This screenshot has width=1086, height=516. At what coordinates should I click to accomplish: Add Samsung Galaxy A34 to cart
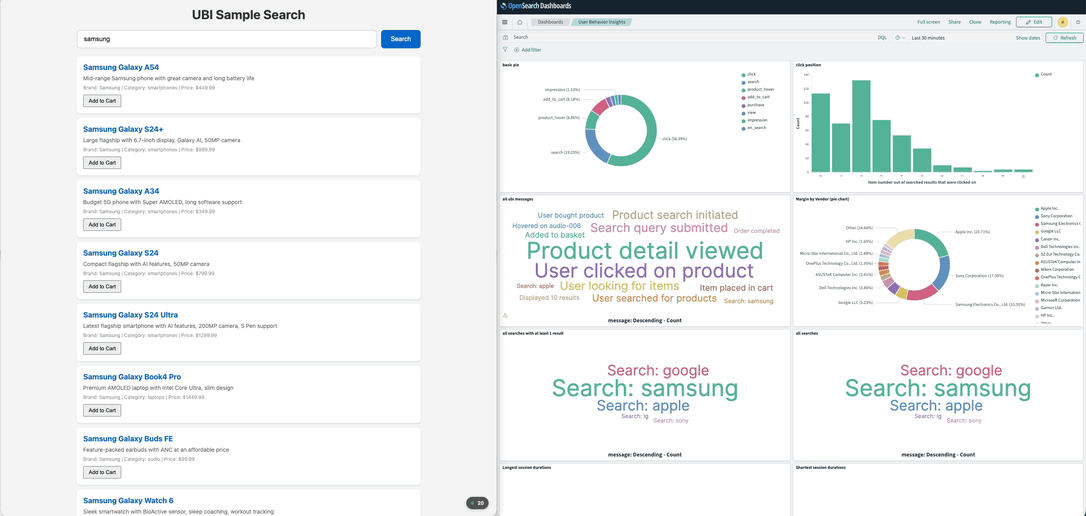tap(102, 224)
